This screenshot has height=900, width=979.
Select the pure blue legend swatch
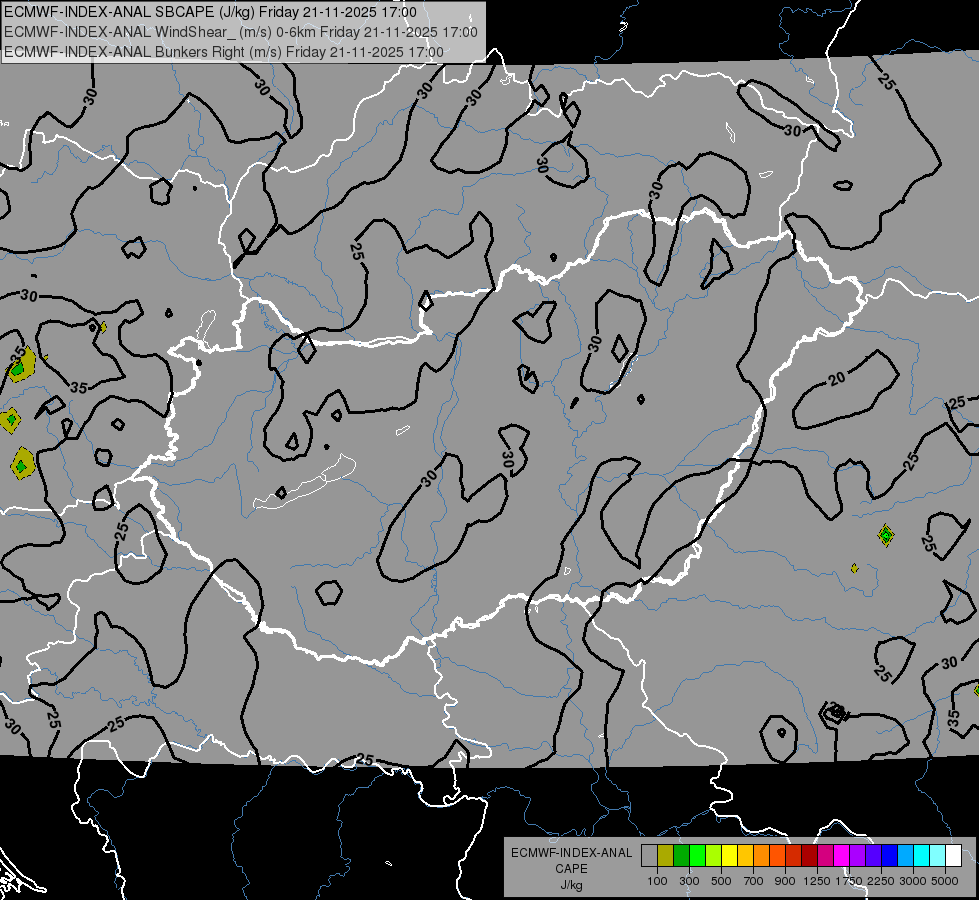[889, 856]
